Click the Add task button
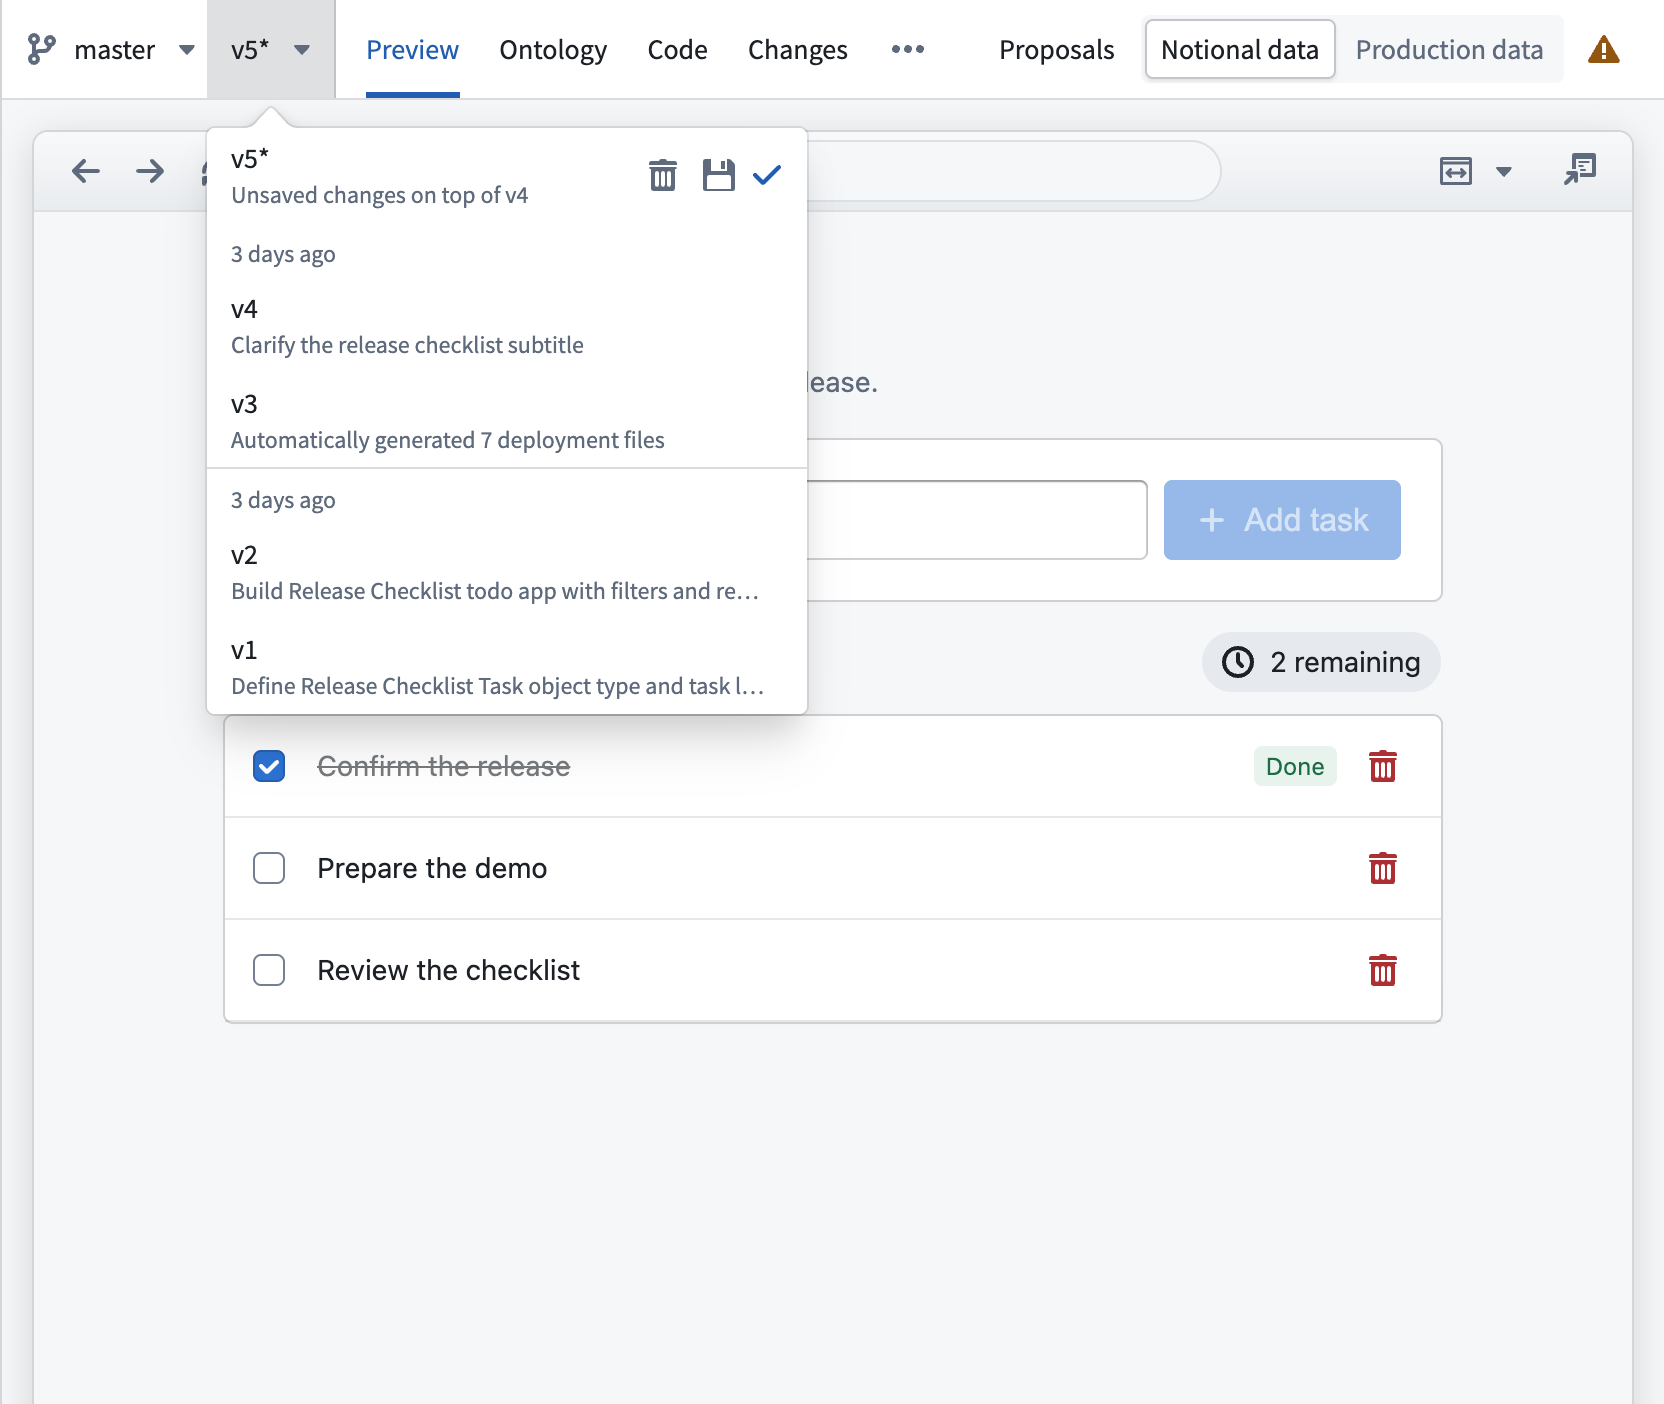The image size is (1664, 1404). tap(1282, 520)
